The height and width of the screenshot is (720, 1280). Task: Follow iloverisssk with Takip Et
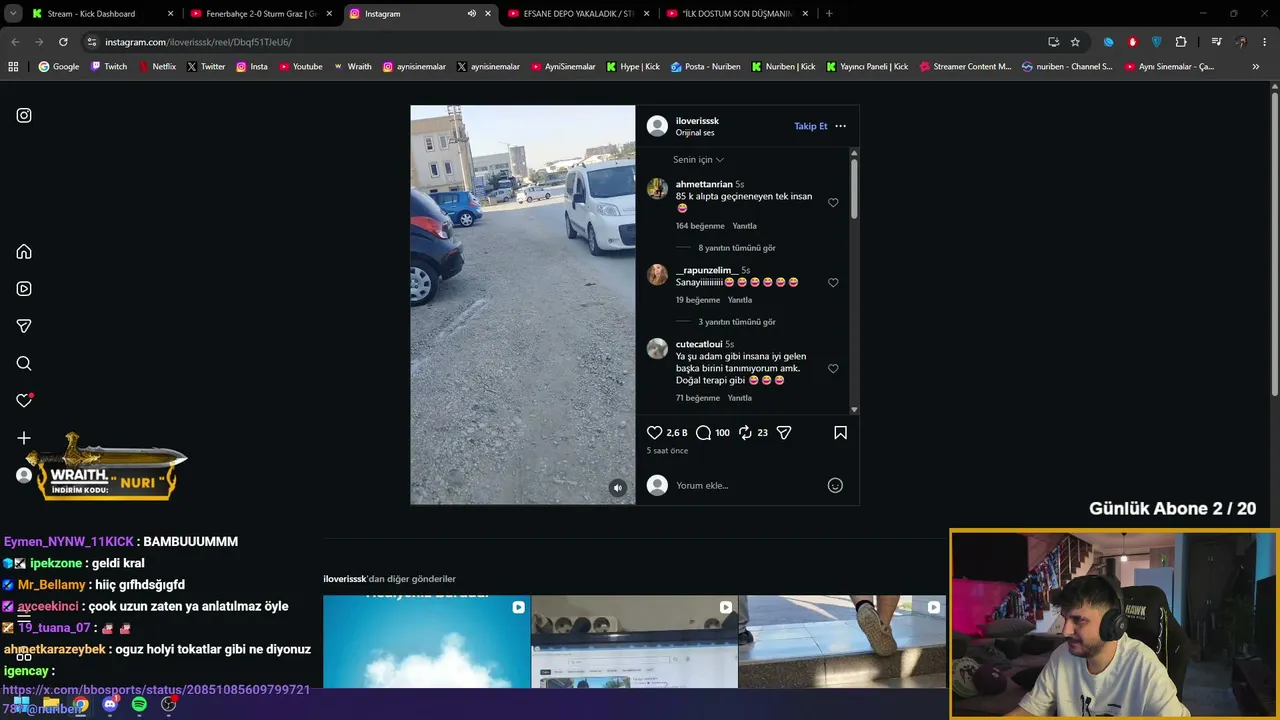pos(811,126)
